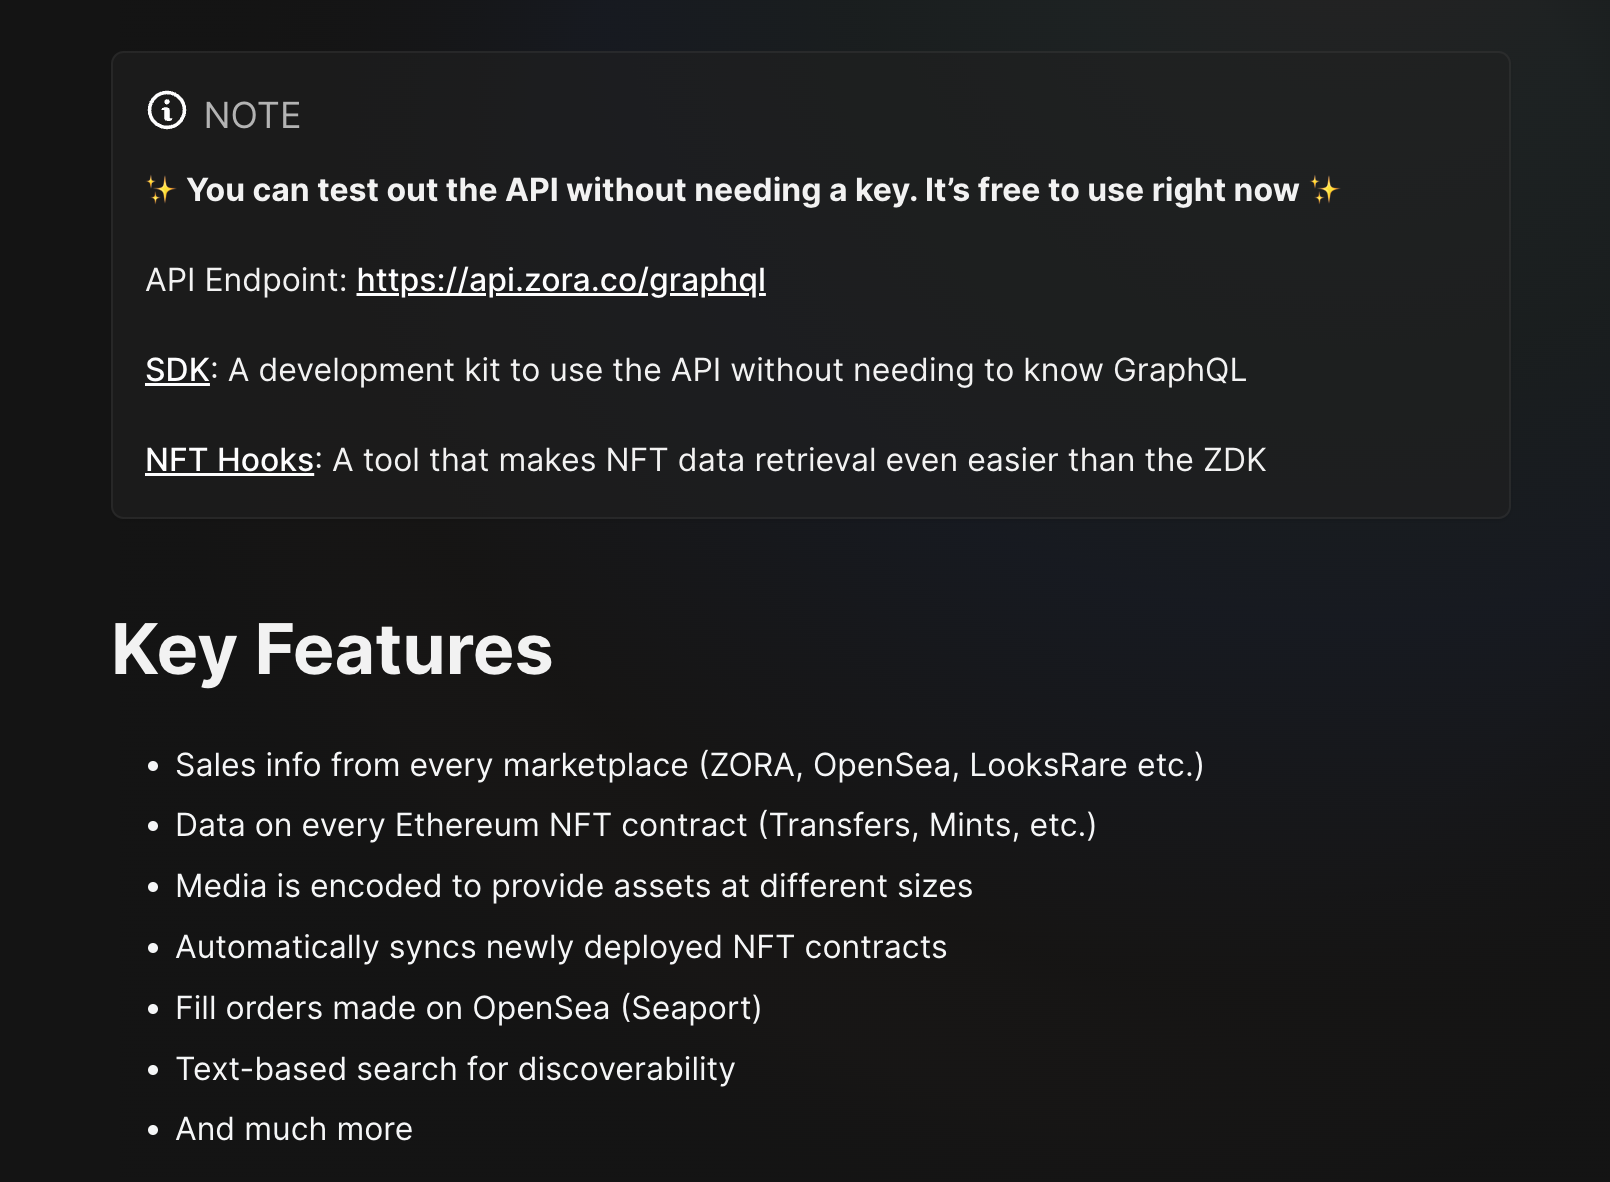Click the NFT Hooks description mentioning ZDK
This screenshot has width=1610, height=1182.
pos(799,460)
